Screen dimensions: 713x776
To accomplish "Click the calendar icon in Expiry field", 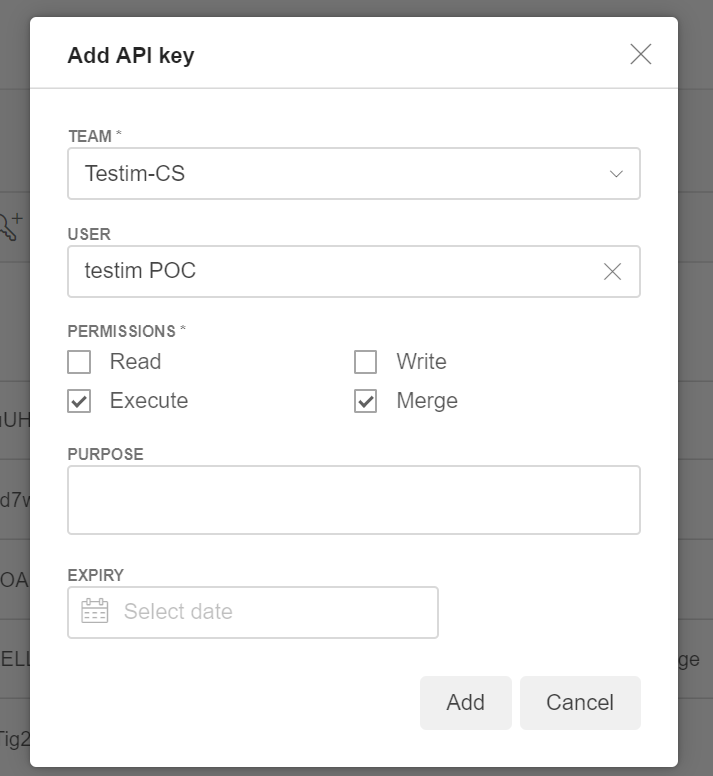I will tap(95, 611).
